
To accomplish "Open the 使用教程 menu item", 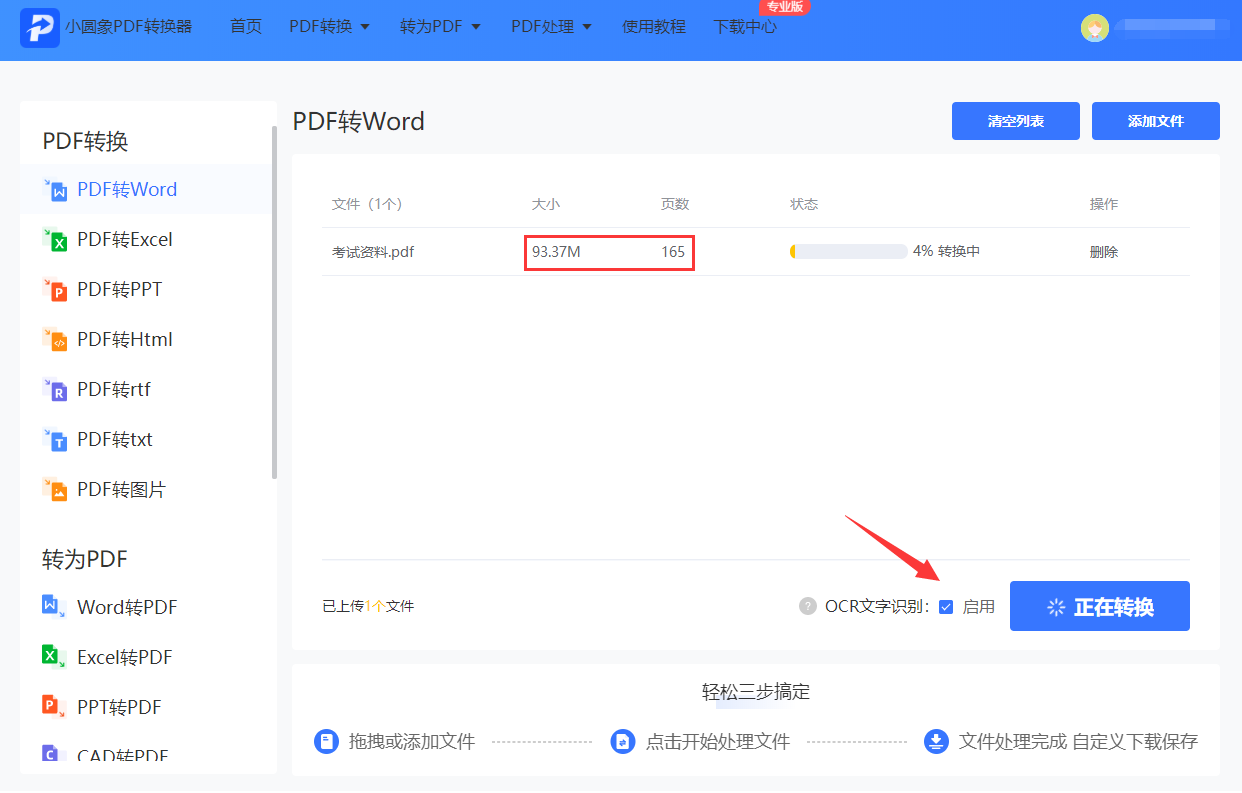I will click(654, 27).
